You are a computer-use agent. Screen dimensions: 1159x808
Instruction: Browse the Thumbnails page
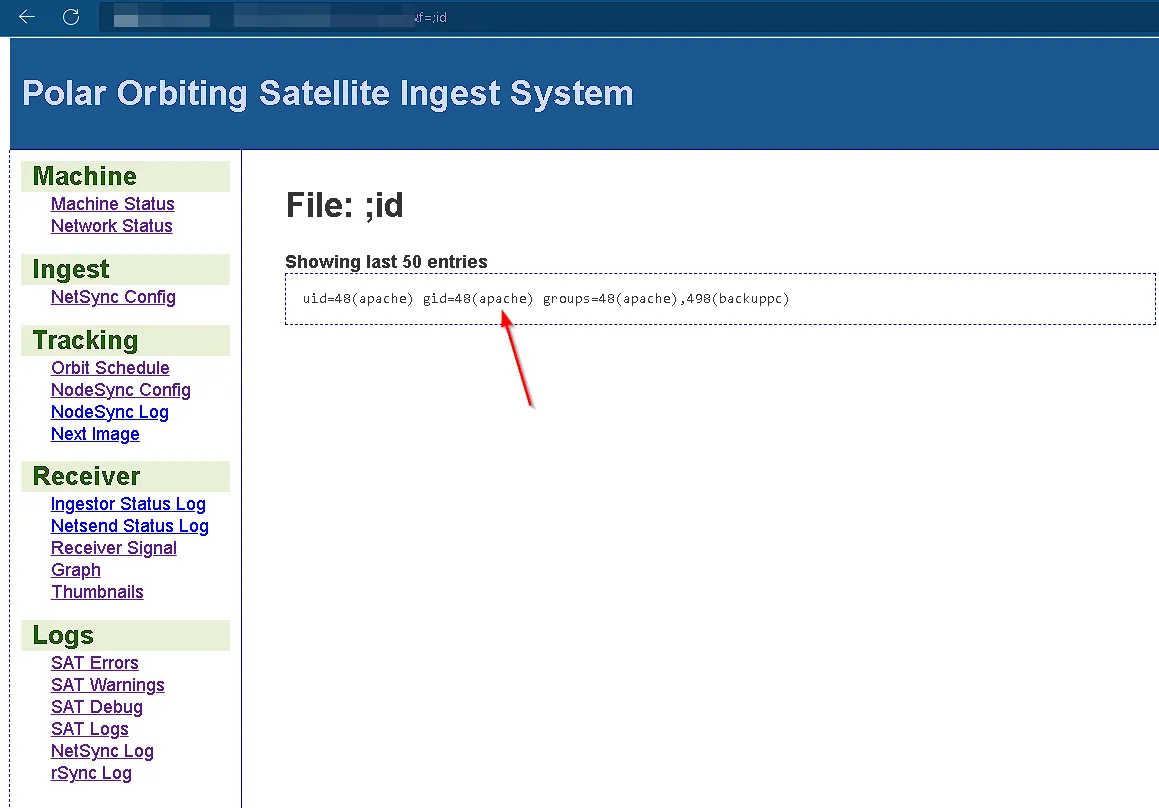pyautogui.click(x=97, y=592)
